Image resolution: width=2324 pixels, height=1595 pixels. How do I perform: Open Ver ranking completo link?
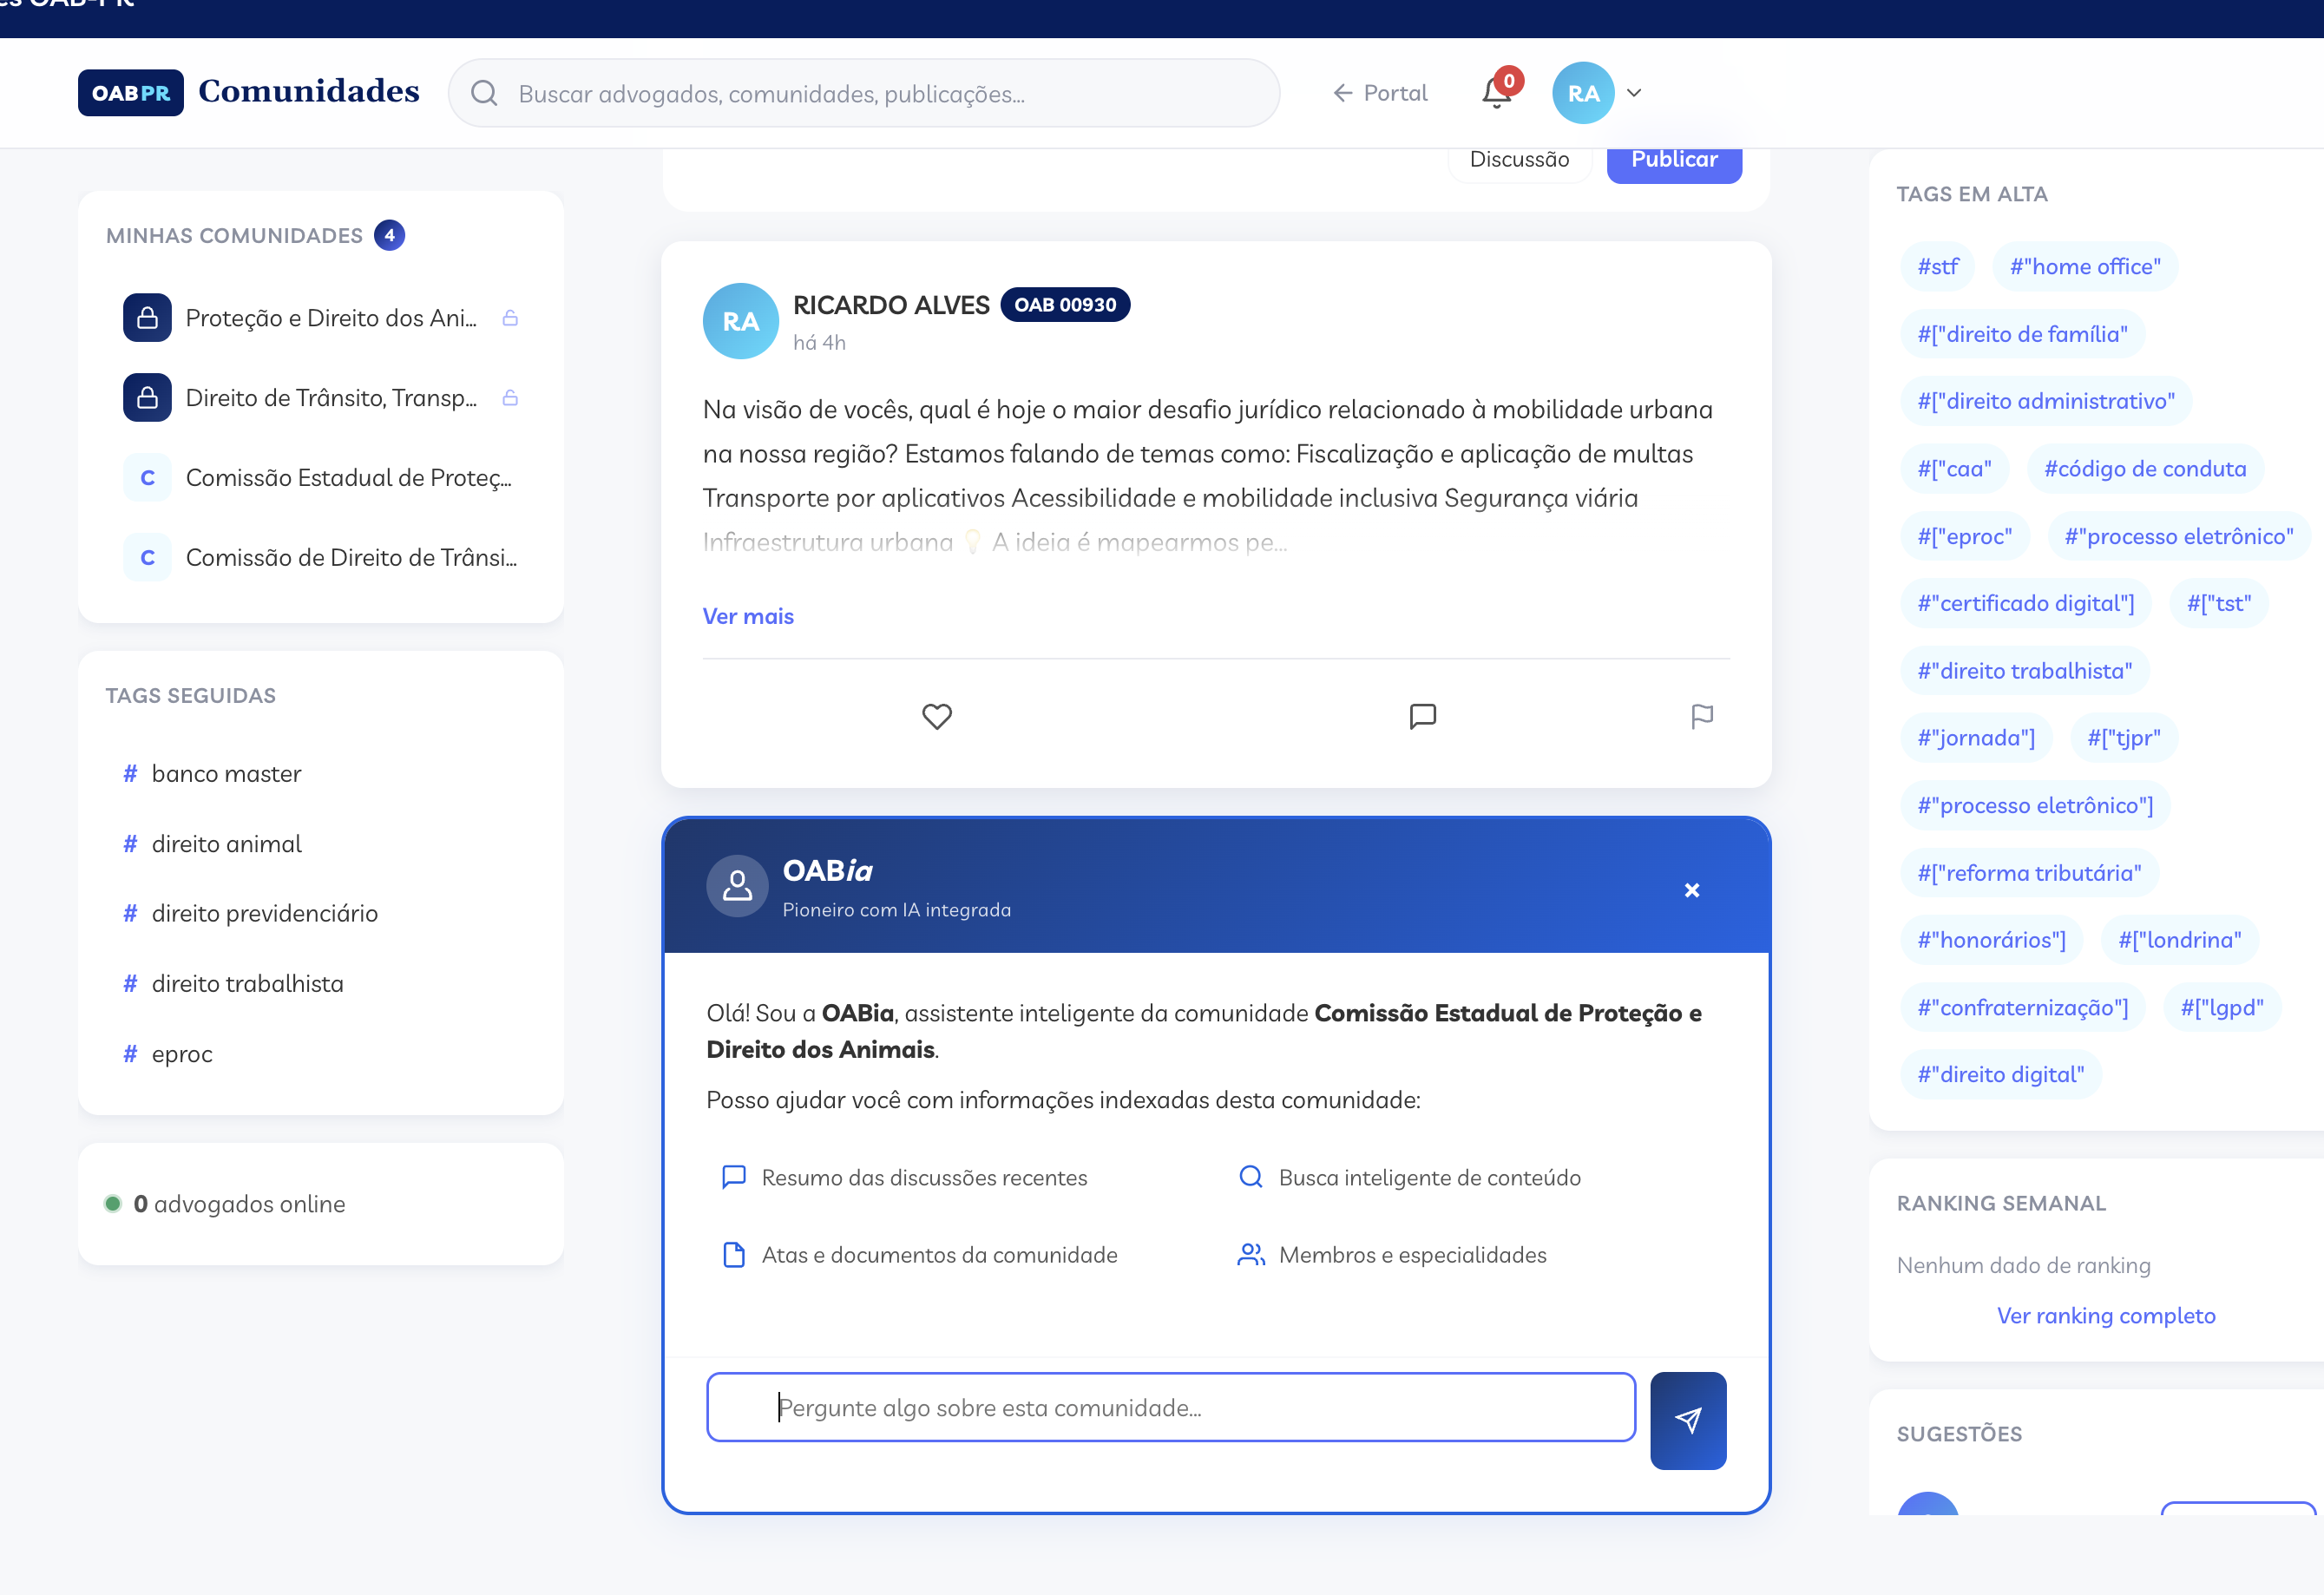pos(2105,1315)
